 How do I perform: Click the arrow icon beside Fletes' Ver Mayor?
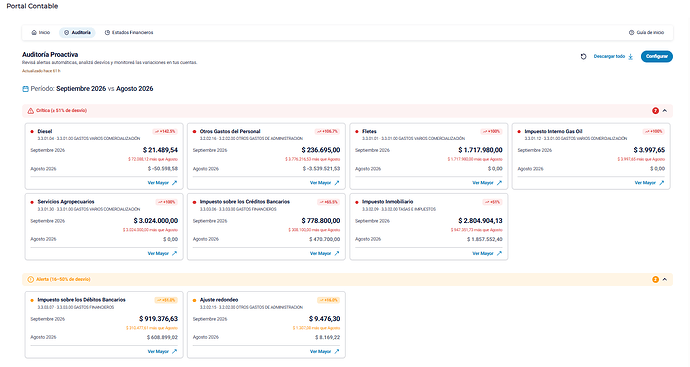[x=499, y=183]
